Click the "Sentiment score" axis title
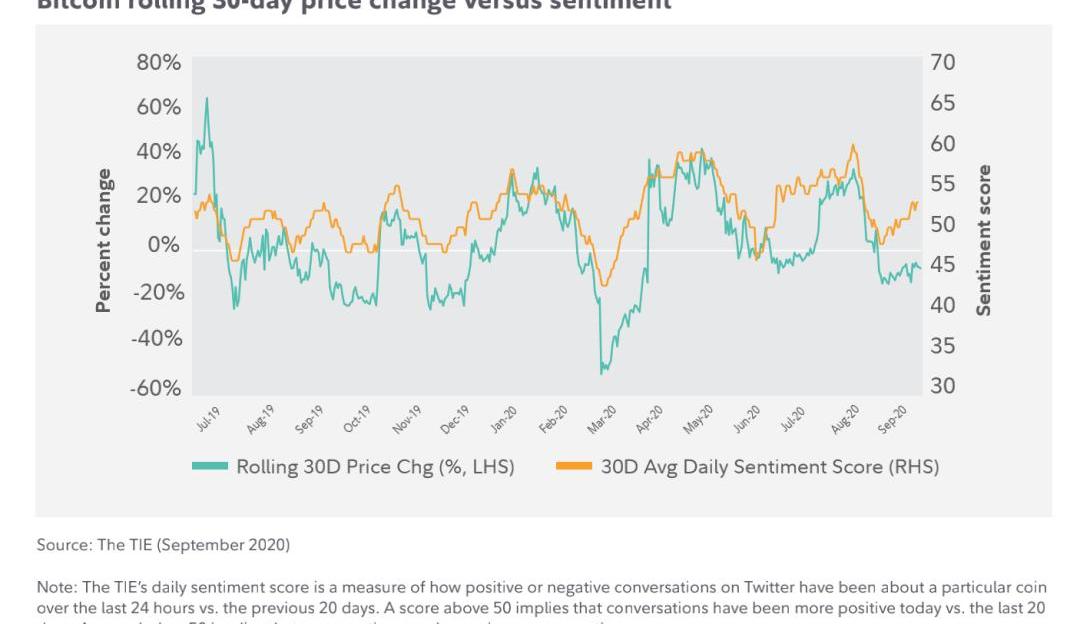The width and height of the screenshot is (1080, 624). pyautogui.click(x=984, y=240)
